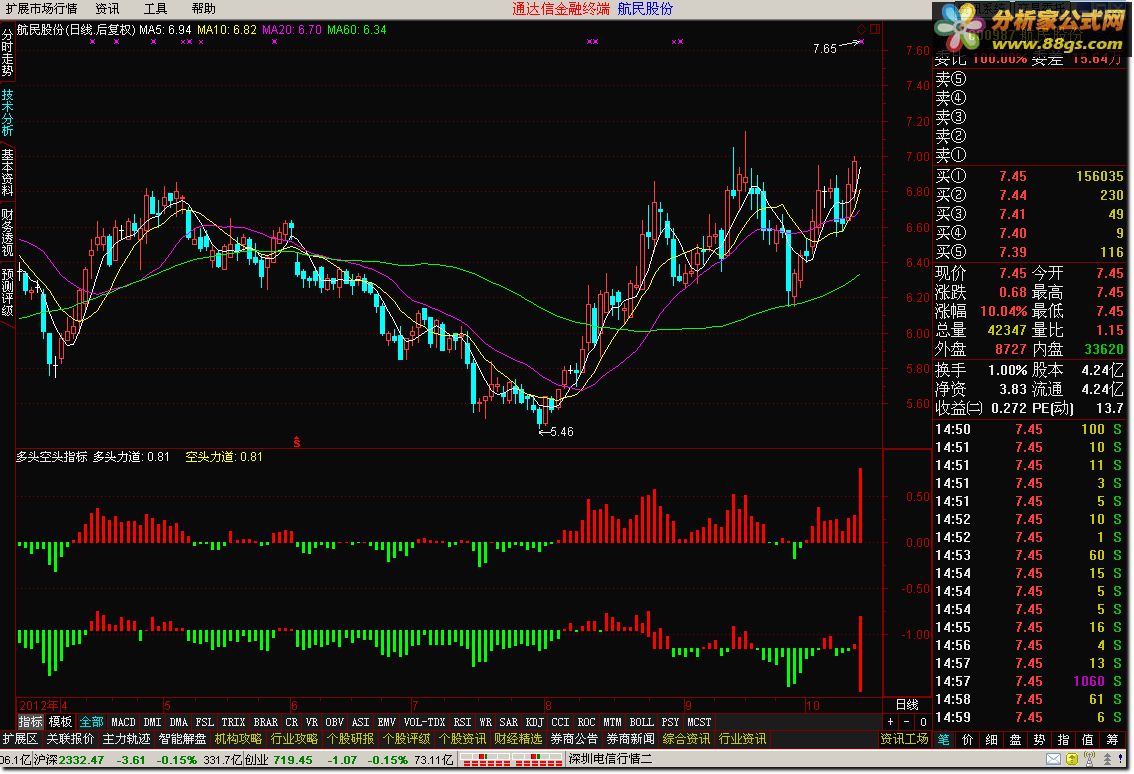This screenshot has height=774, width=1134.
Task: Apply the DMI indicator
Action: [x=153, y=722]
